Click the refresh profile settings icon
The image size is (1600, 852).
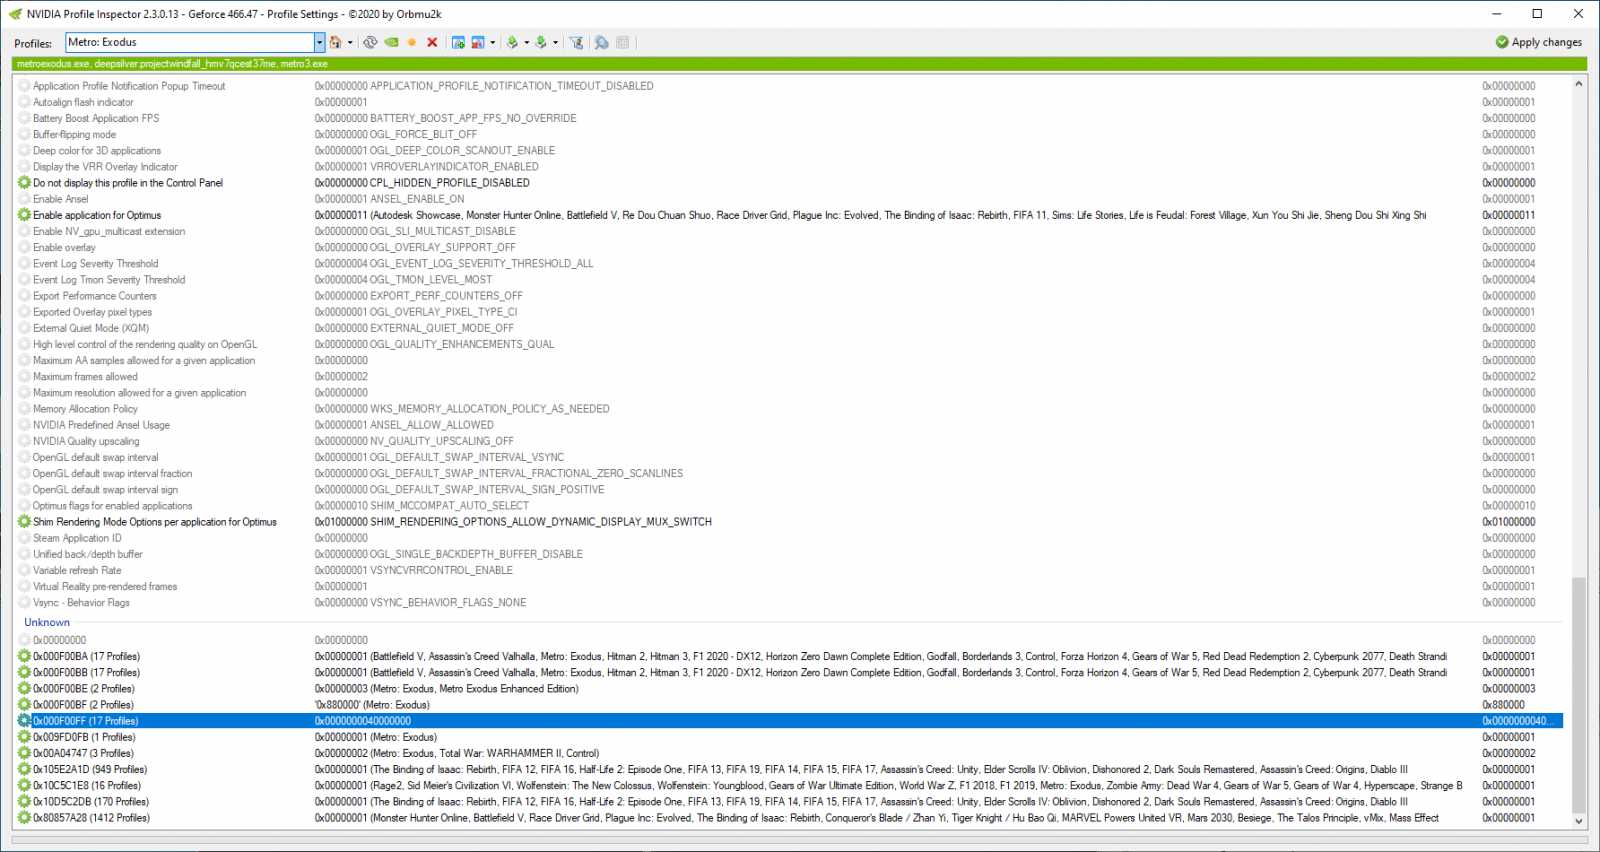[x=370, y=42]
